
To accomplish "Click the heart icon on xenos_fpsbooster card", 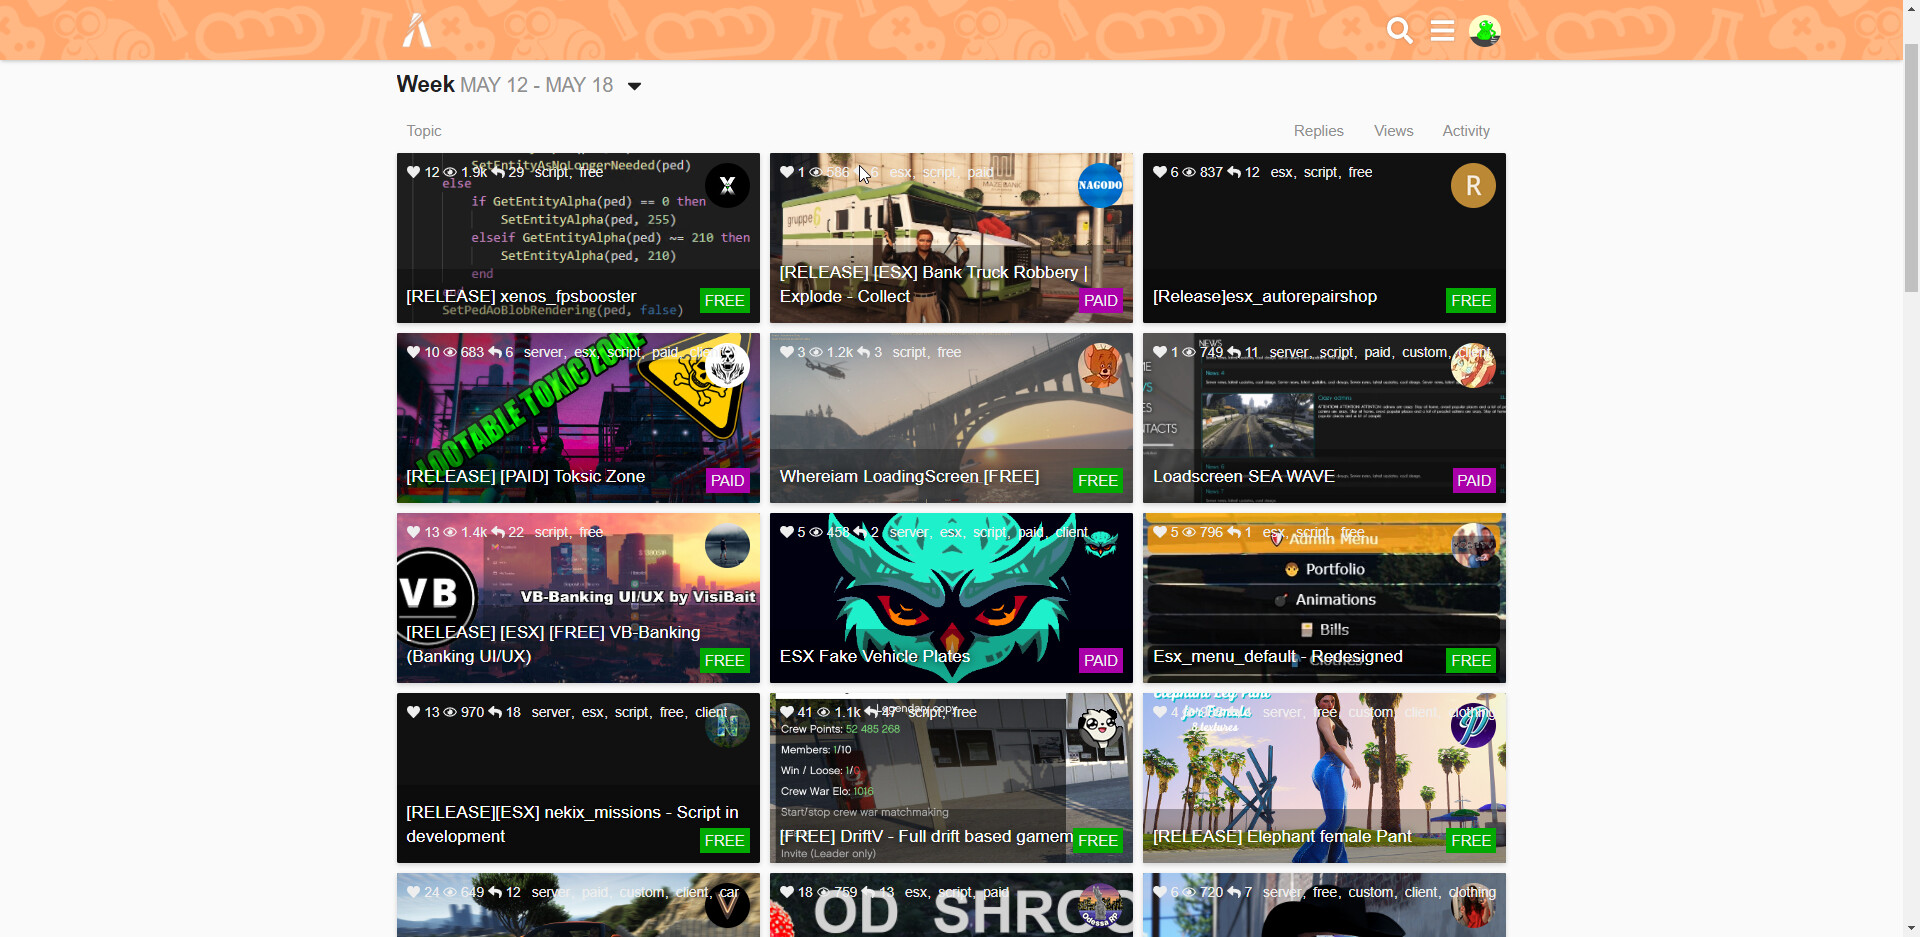I will 413,172.
